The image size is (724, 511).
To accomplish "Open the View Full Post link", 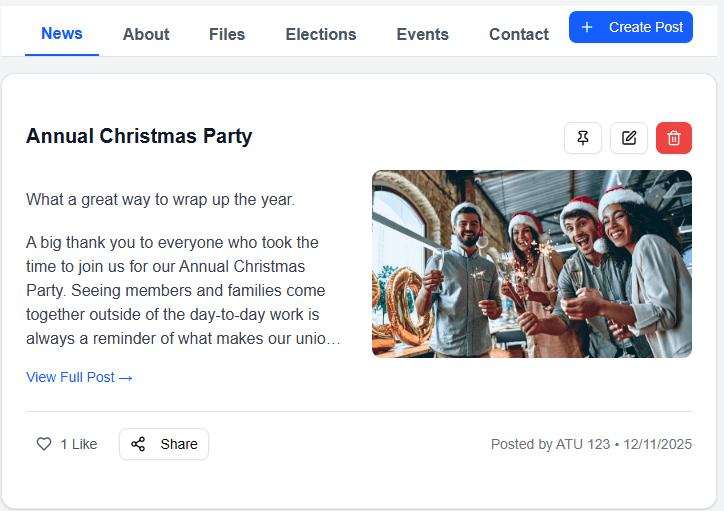I will click(x=79, y=377).
